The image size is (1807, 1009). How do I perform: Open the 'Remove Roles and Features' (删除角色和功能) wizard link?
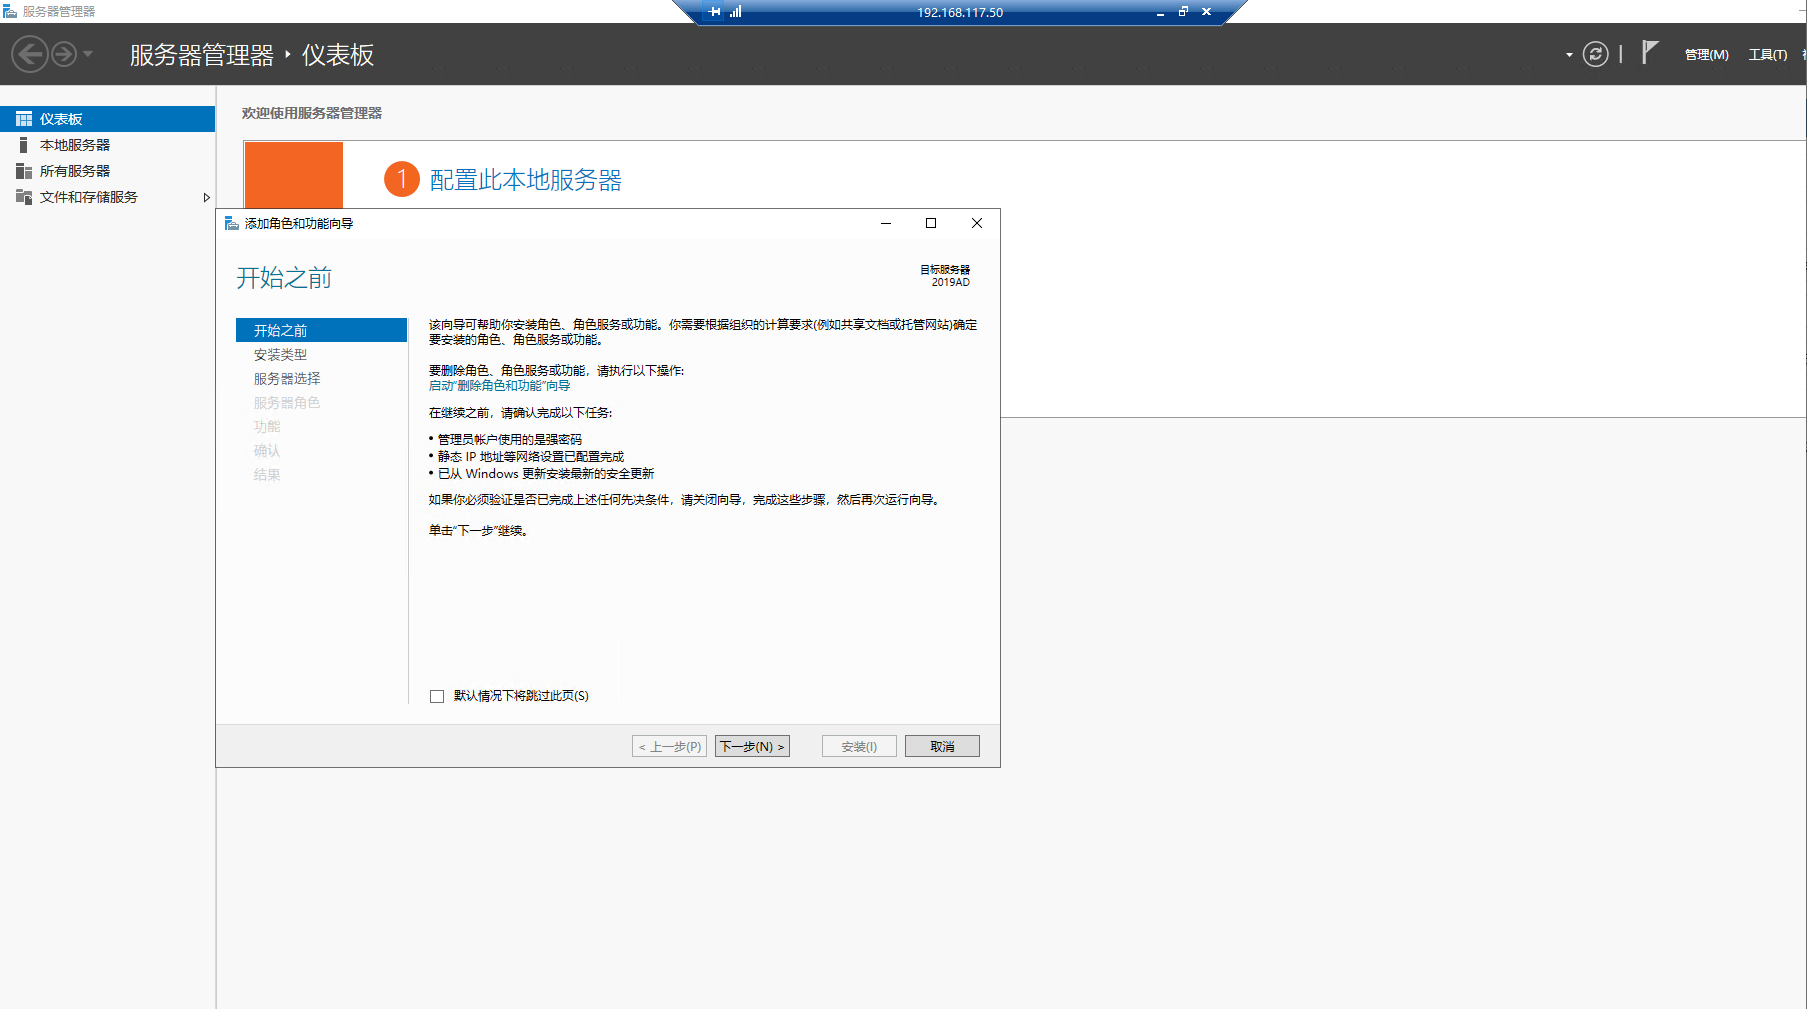(x=499, y=386)
